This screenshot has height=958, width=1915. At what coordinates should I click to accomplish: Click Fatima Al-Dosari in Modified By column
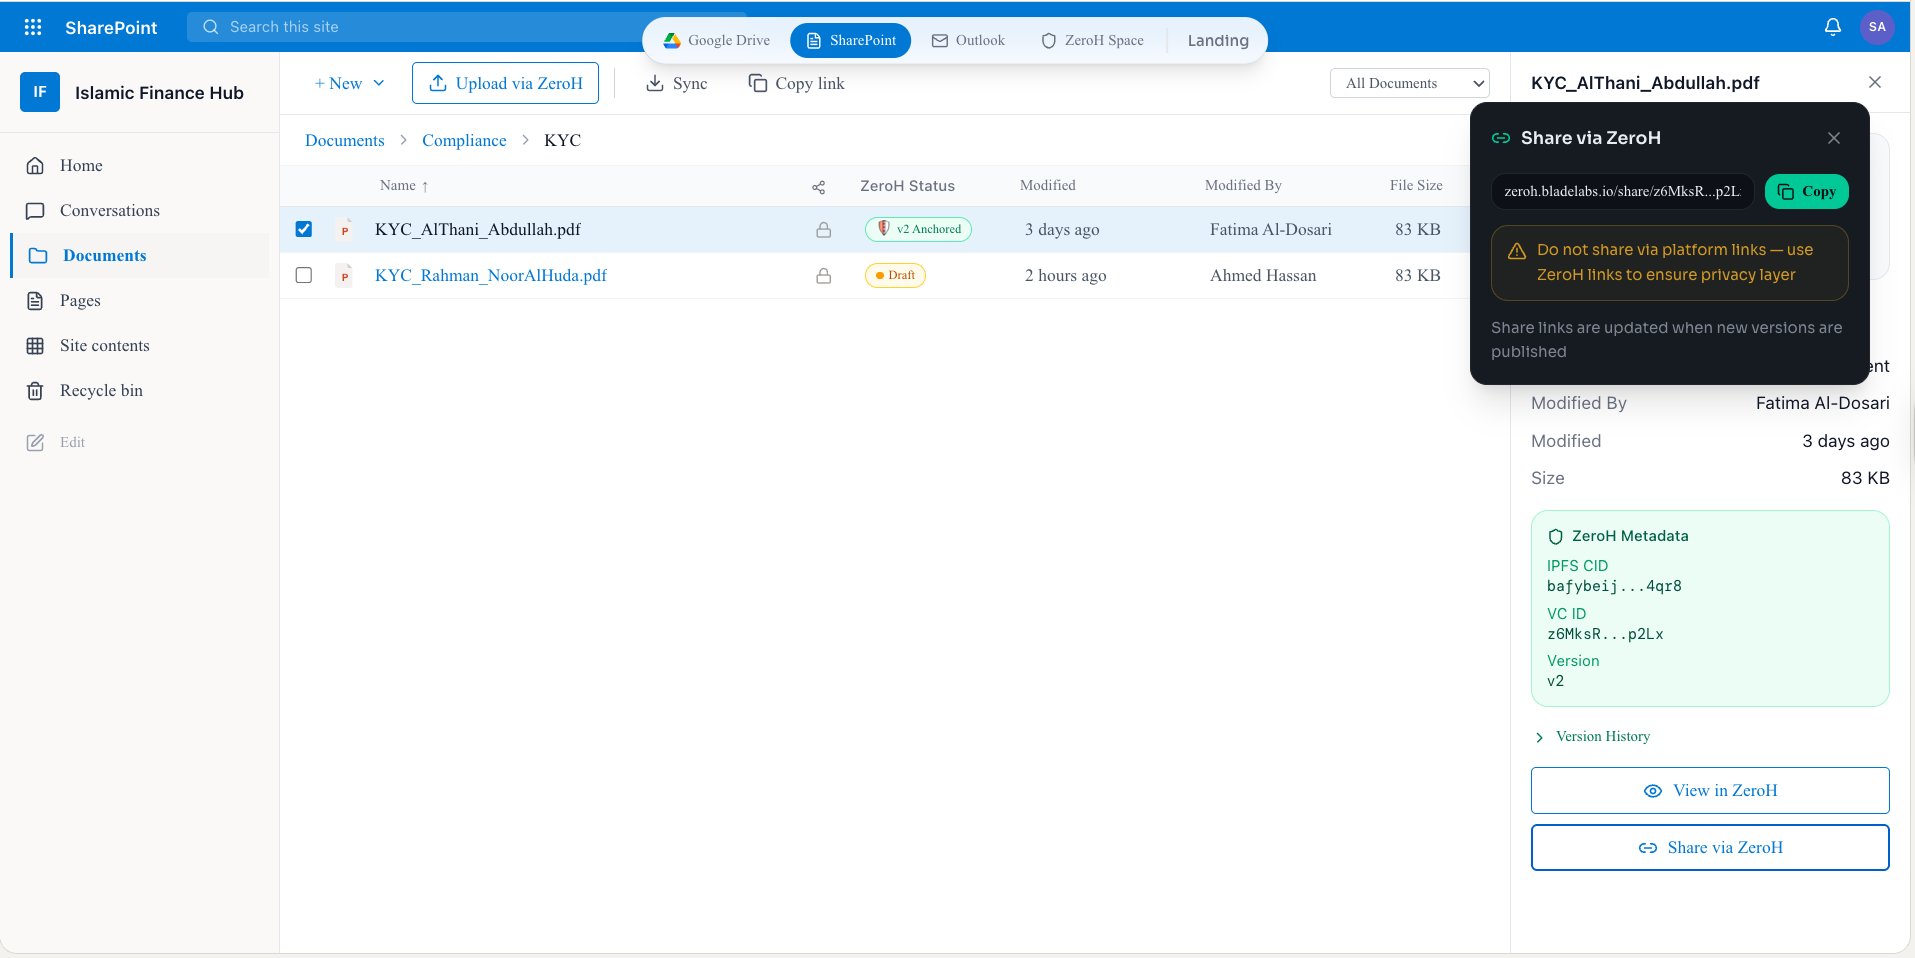(x=1271, y=229)
